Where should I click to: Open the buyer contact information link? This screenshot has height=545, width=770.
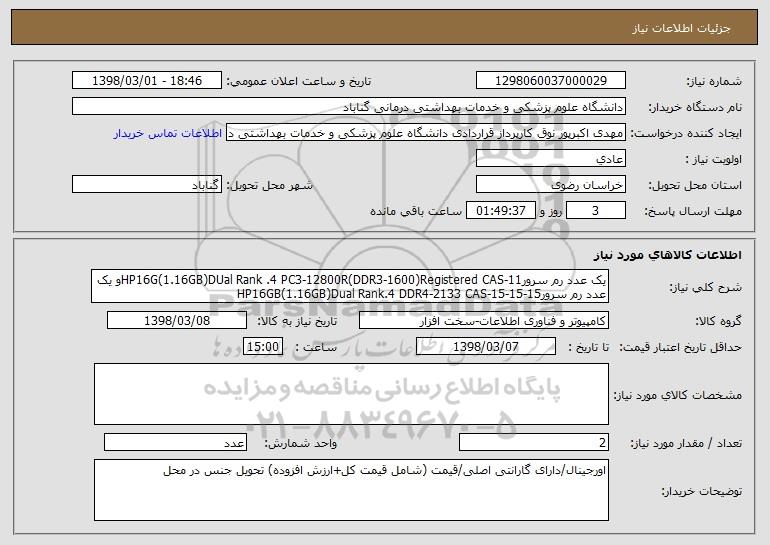[x=168, y=134]
